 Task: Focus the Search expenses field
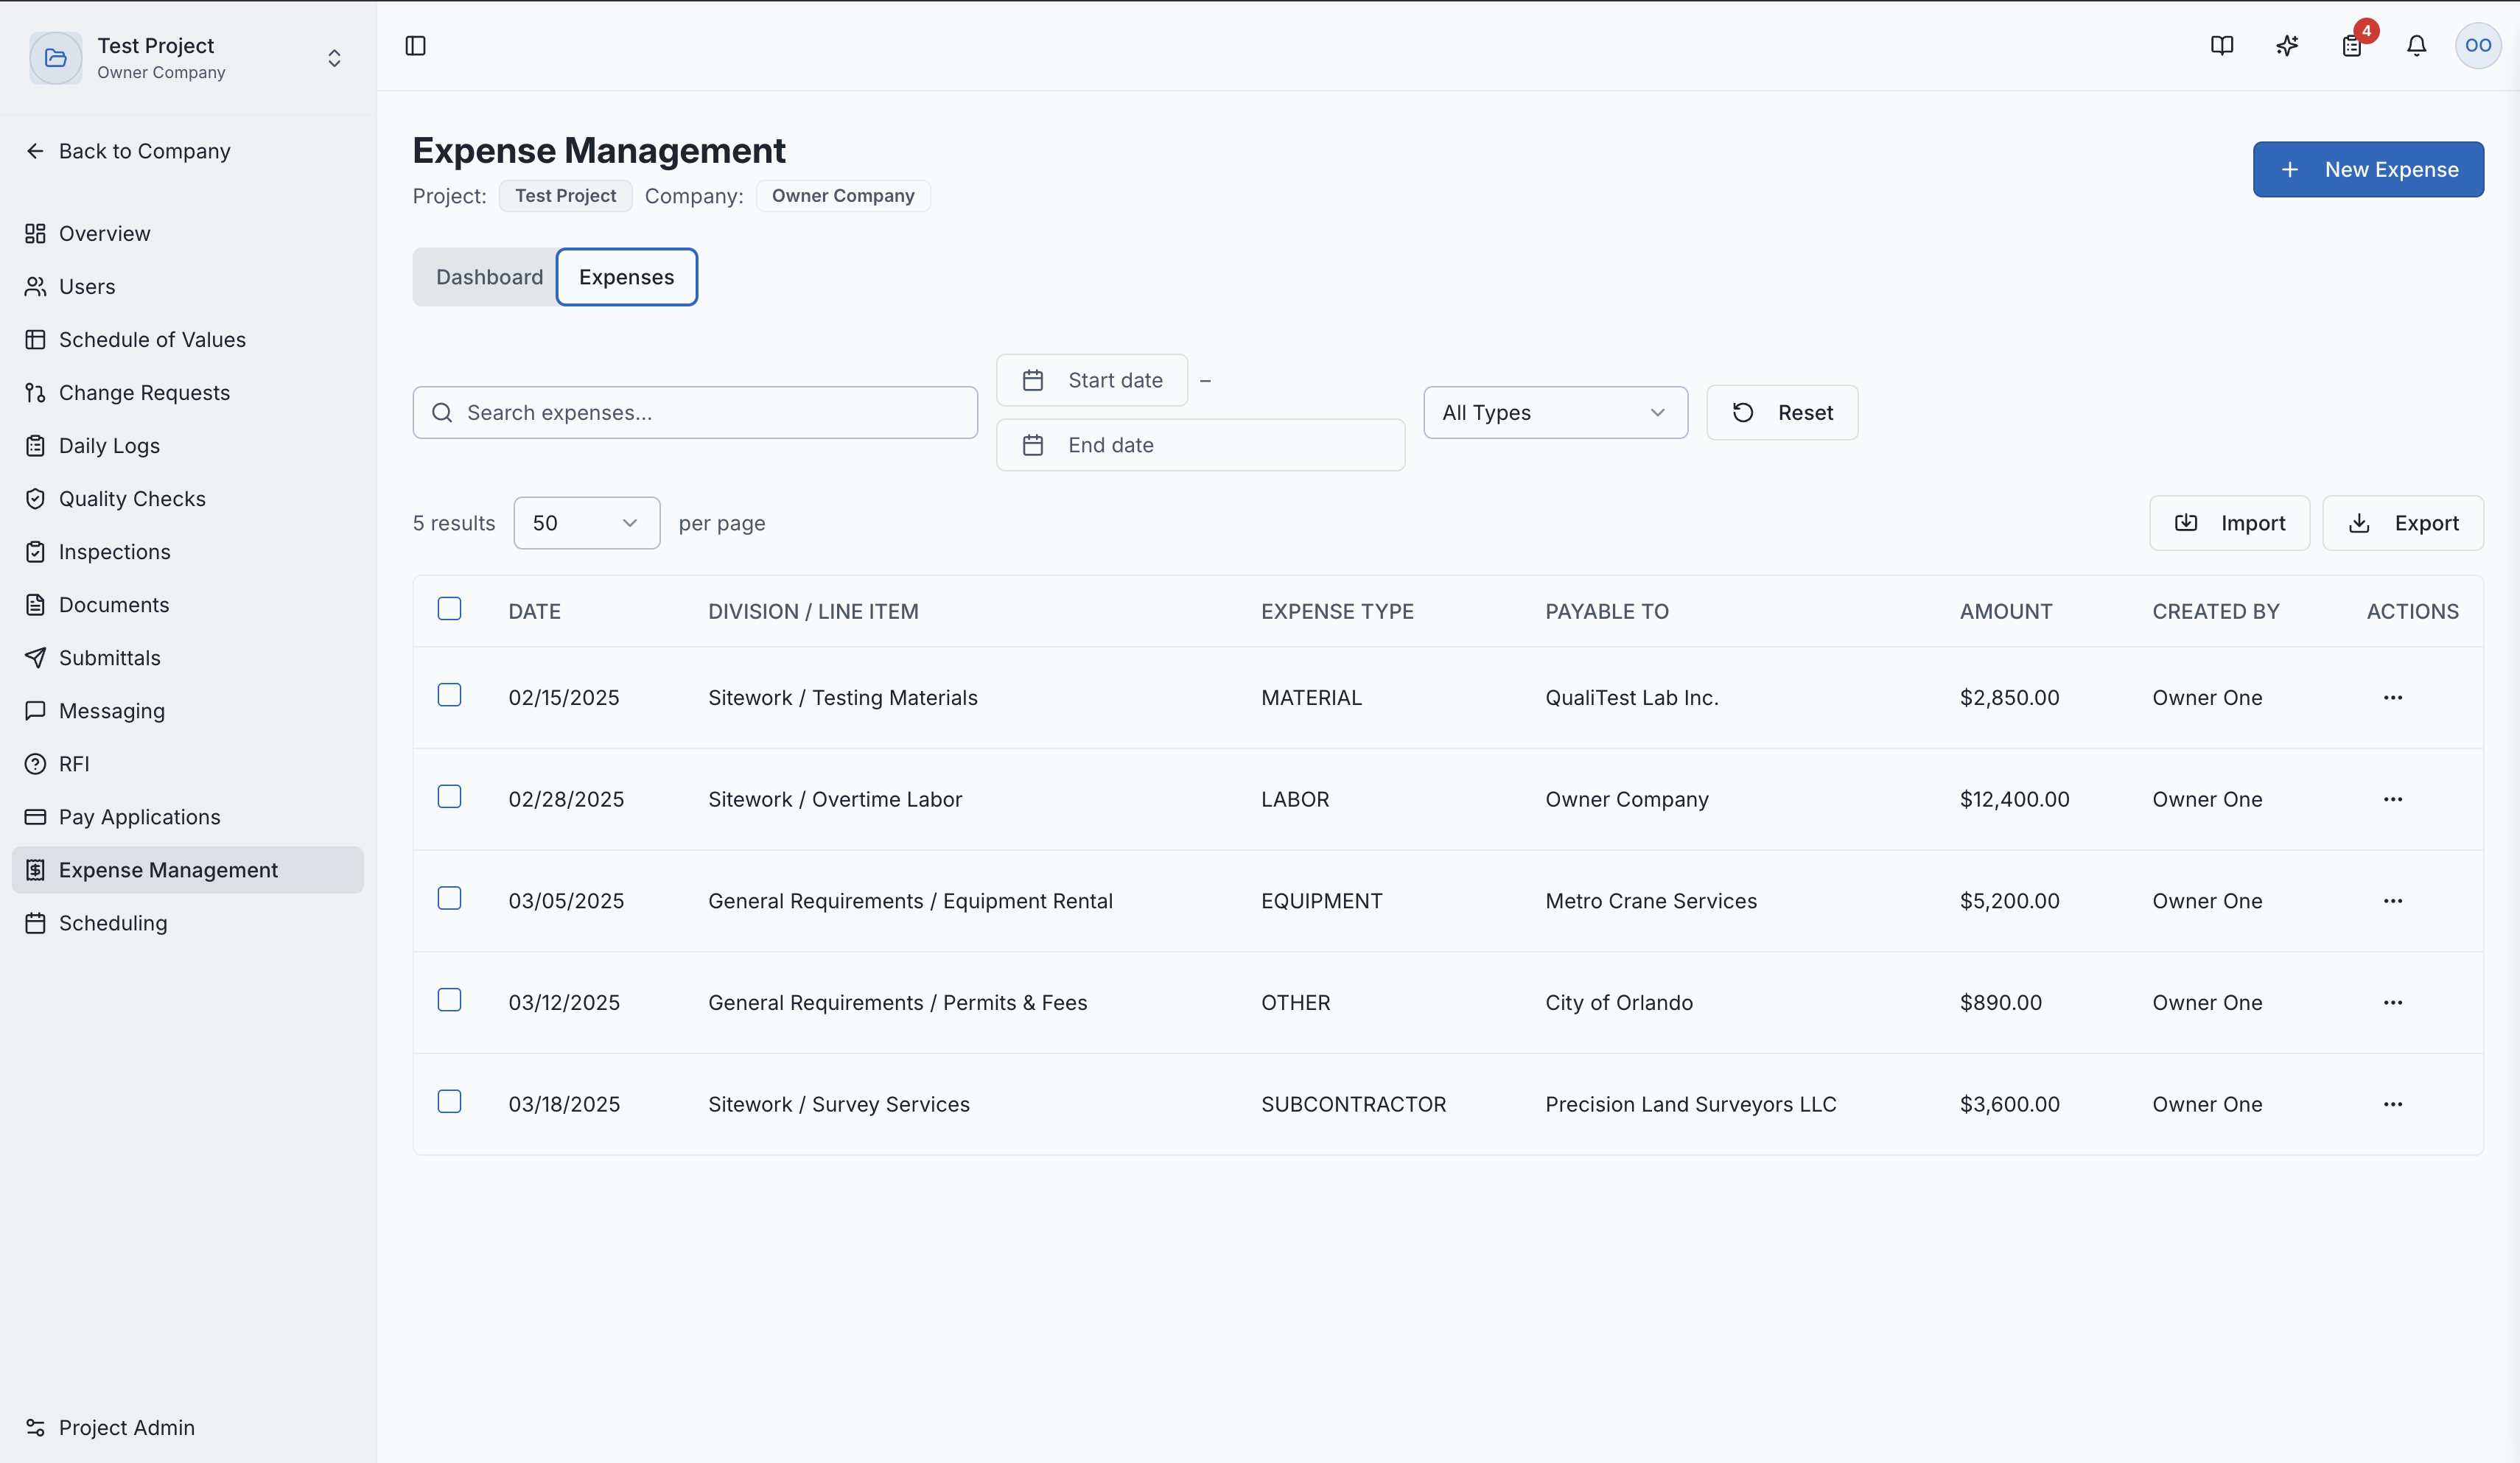coord(695,412)
